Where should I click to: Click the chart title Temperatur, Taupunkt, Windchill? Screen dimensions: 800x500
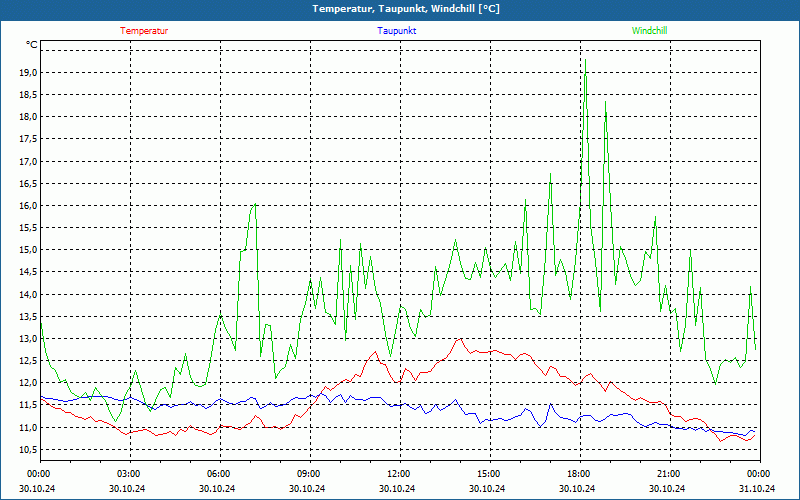click(x=406, y=9)
